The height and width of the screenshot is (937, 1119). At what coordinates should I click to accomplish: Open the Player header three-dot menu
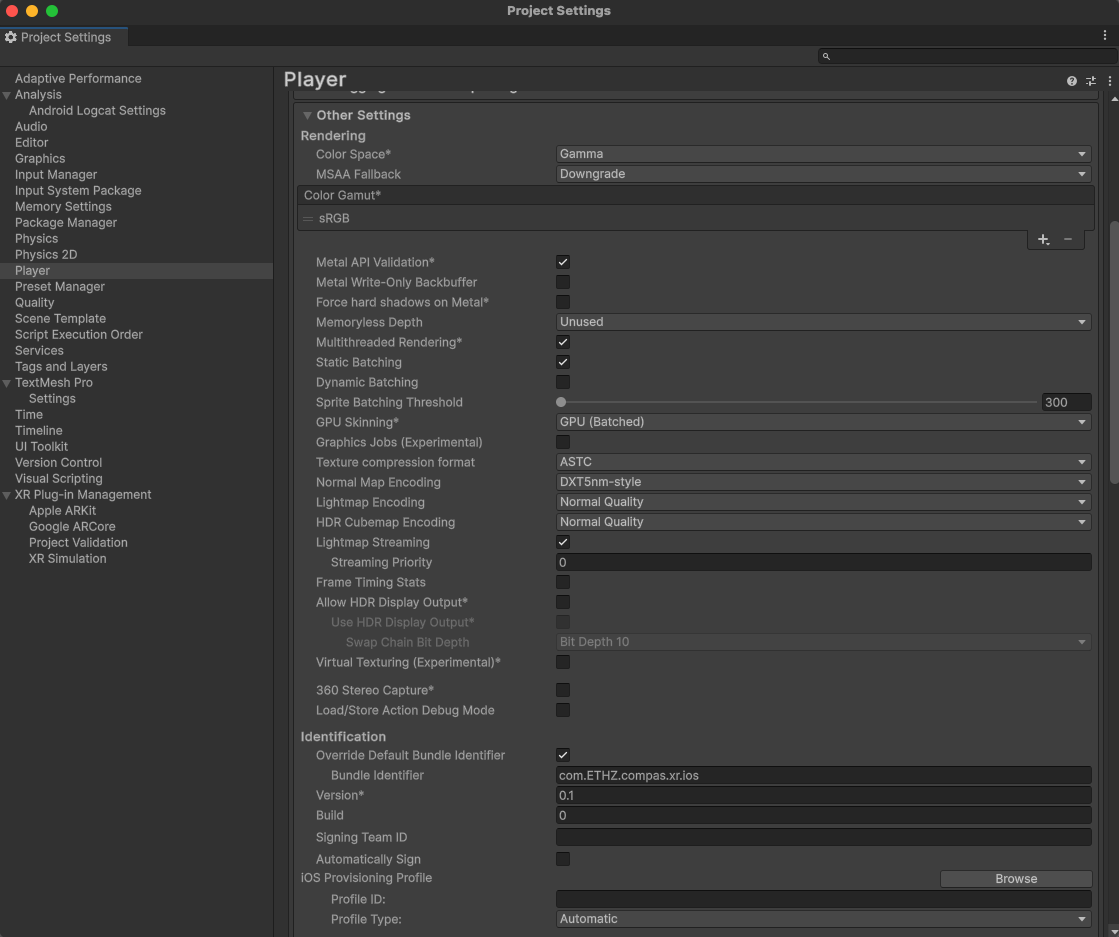1109,81
